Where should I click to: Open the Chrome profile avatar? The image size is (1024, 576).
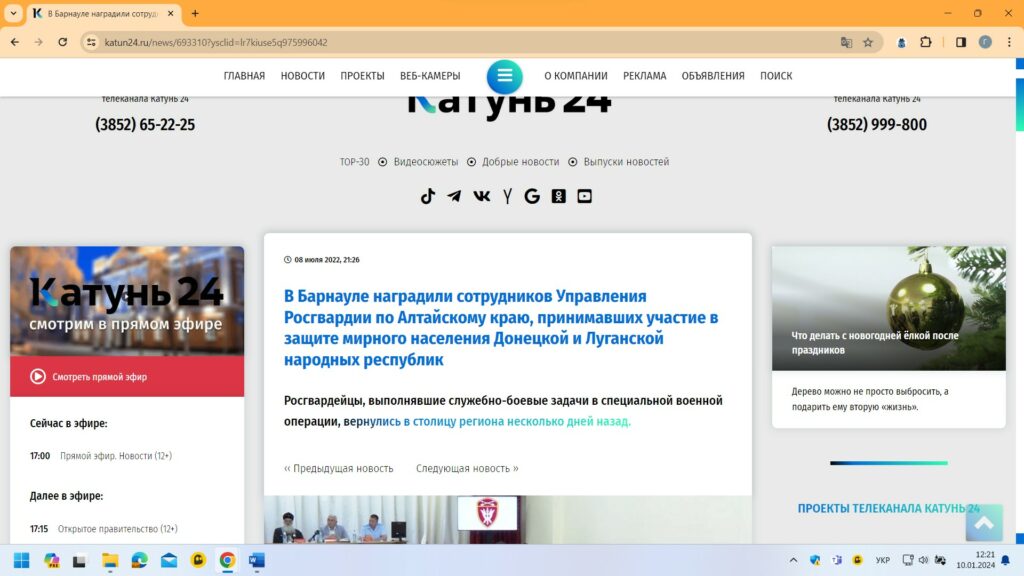985,42
